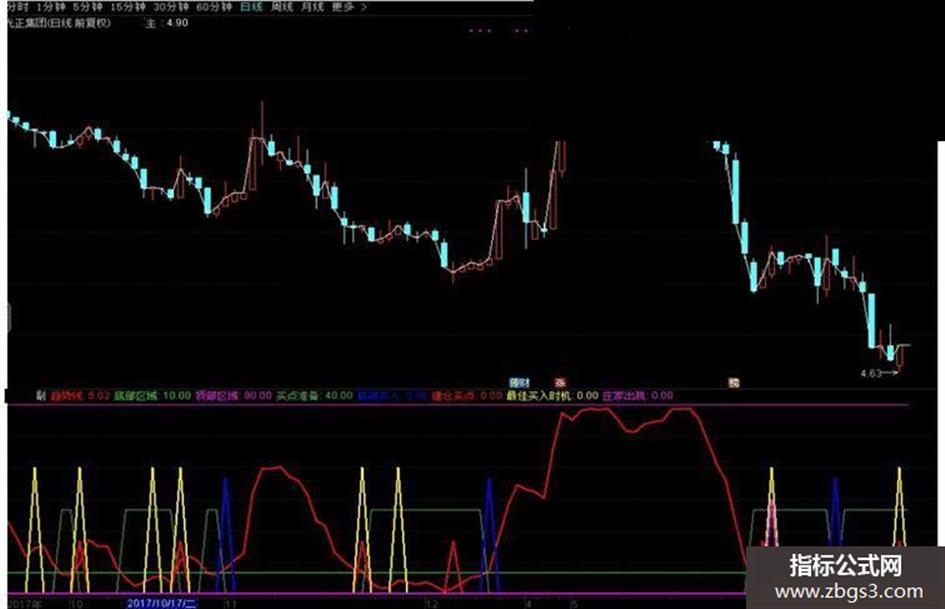945x609 pixels.
Task: Switch to the 5分钟 period tab
Action: pos(87,7)
